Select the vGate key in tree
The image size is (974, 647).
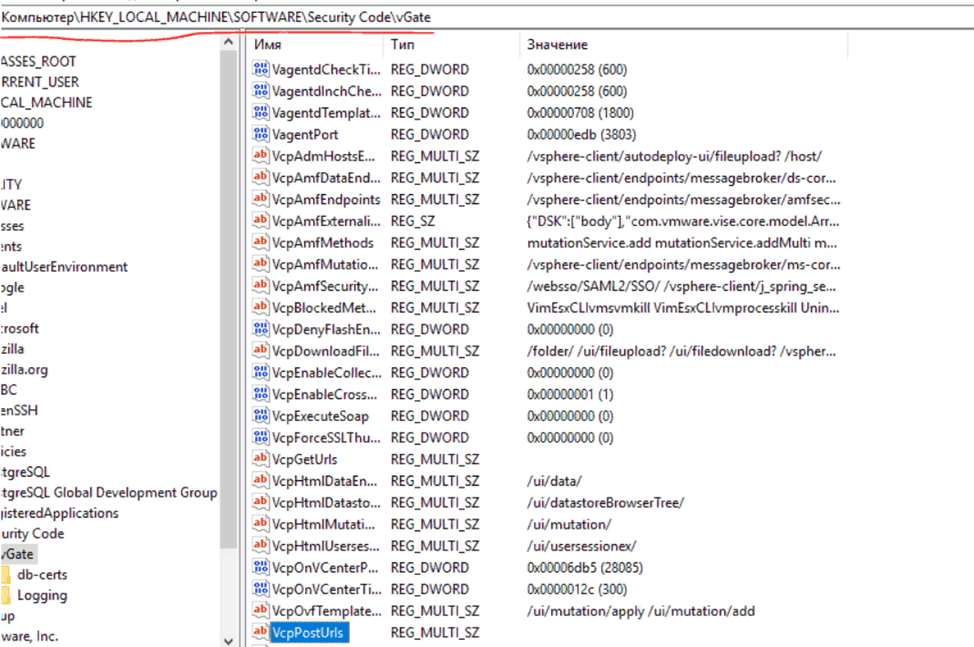[18, 554]
